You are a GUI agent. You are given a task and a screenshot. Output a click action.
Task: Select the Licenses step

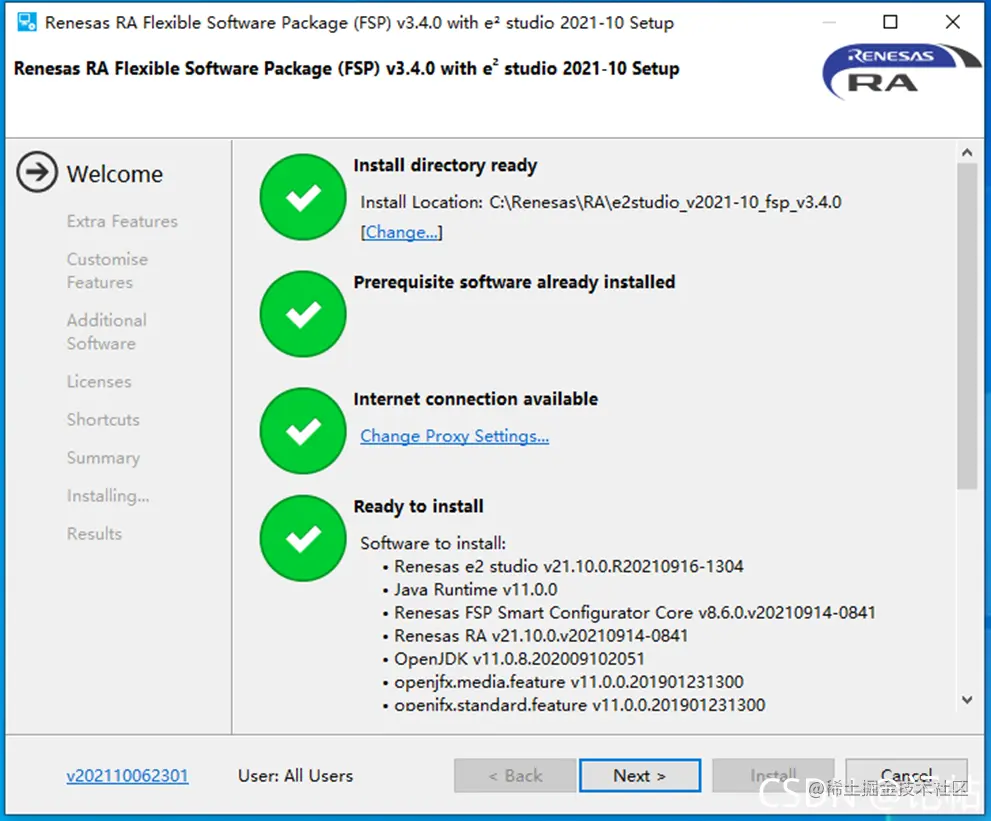click(x=99, y=382)
